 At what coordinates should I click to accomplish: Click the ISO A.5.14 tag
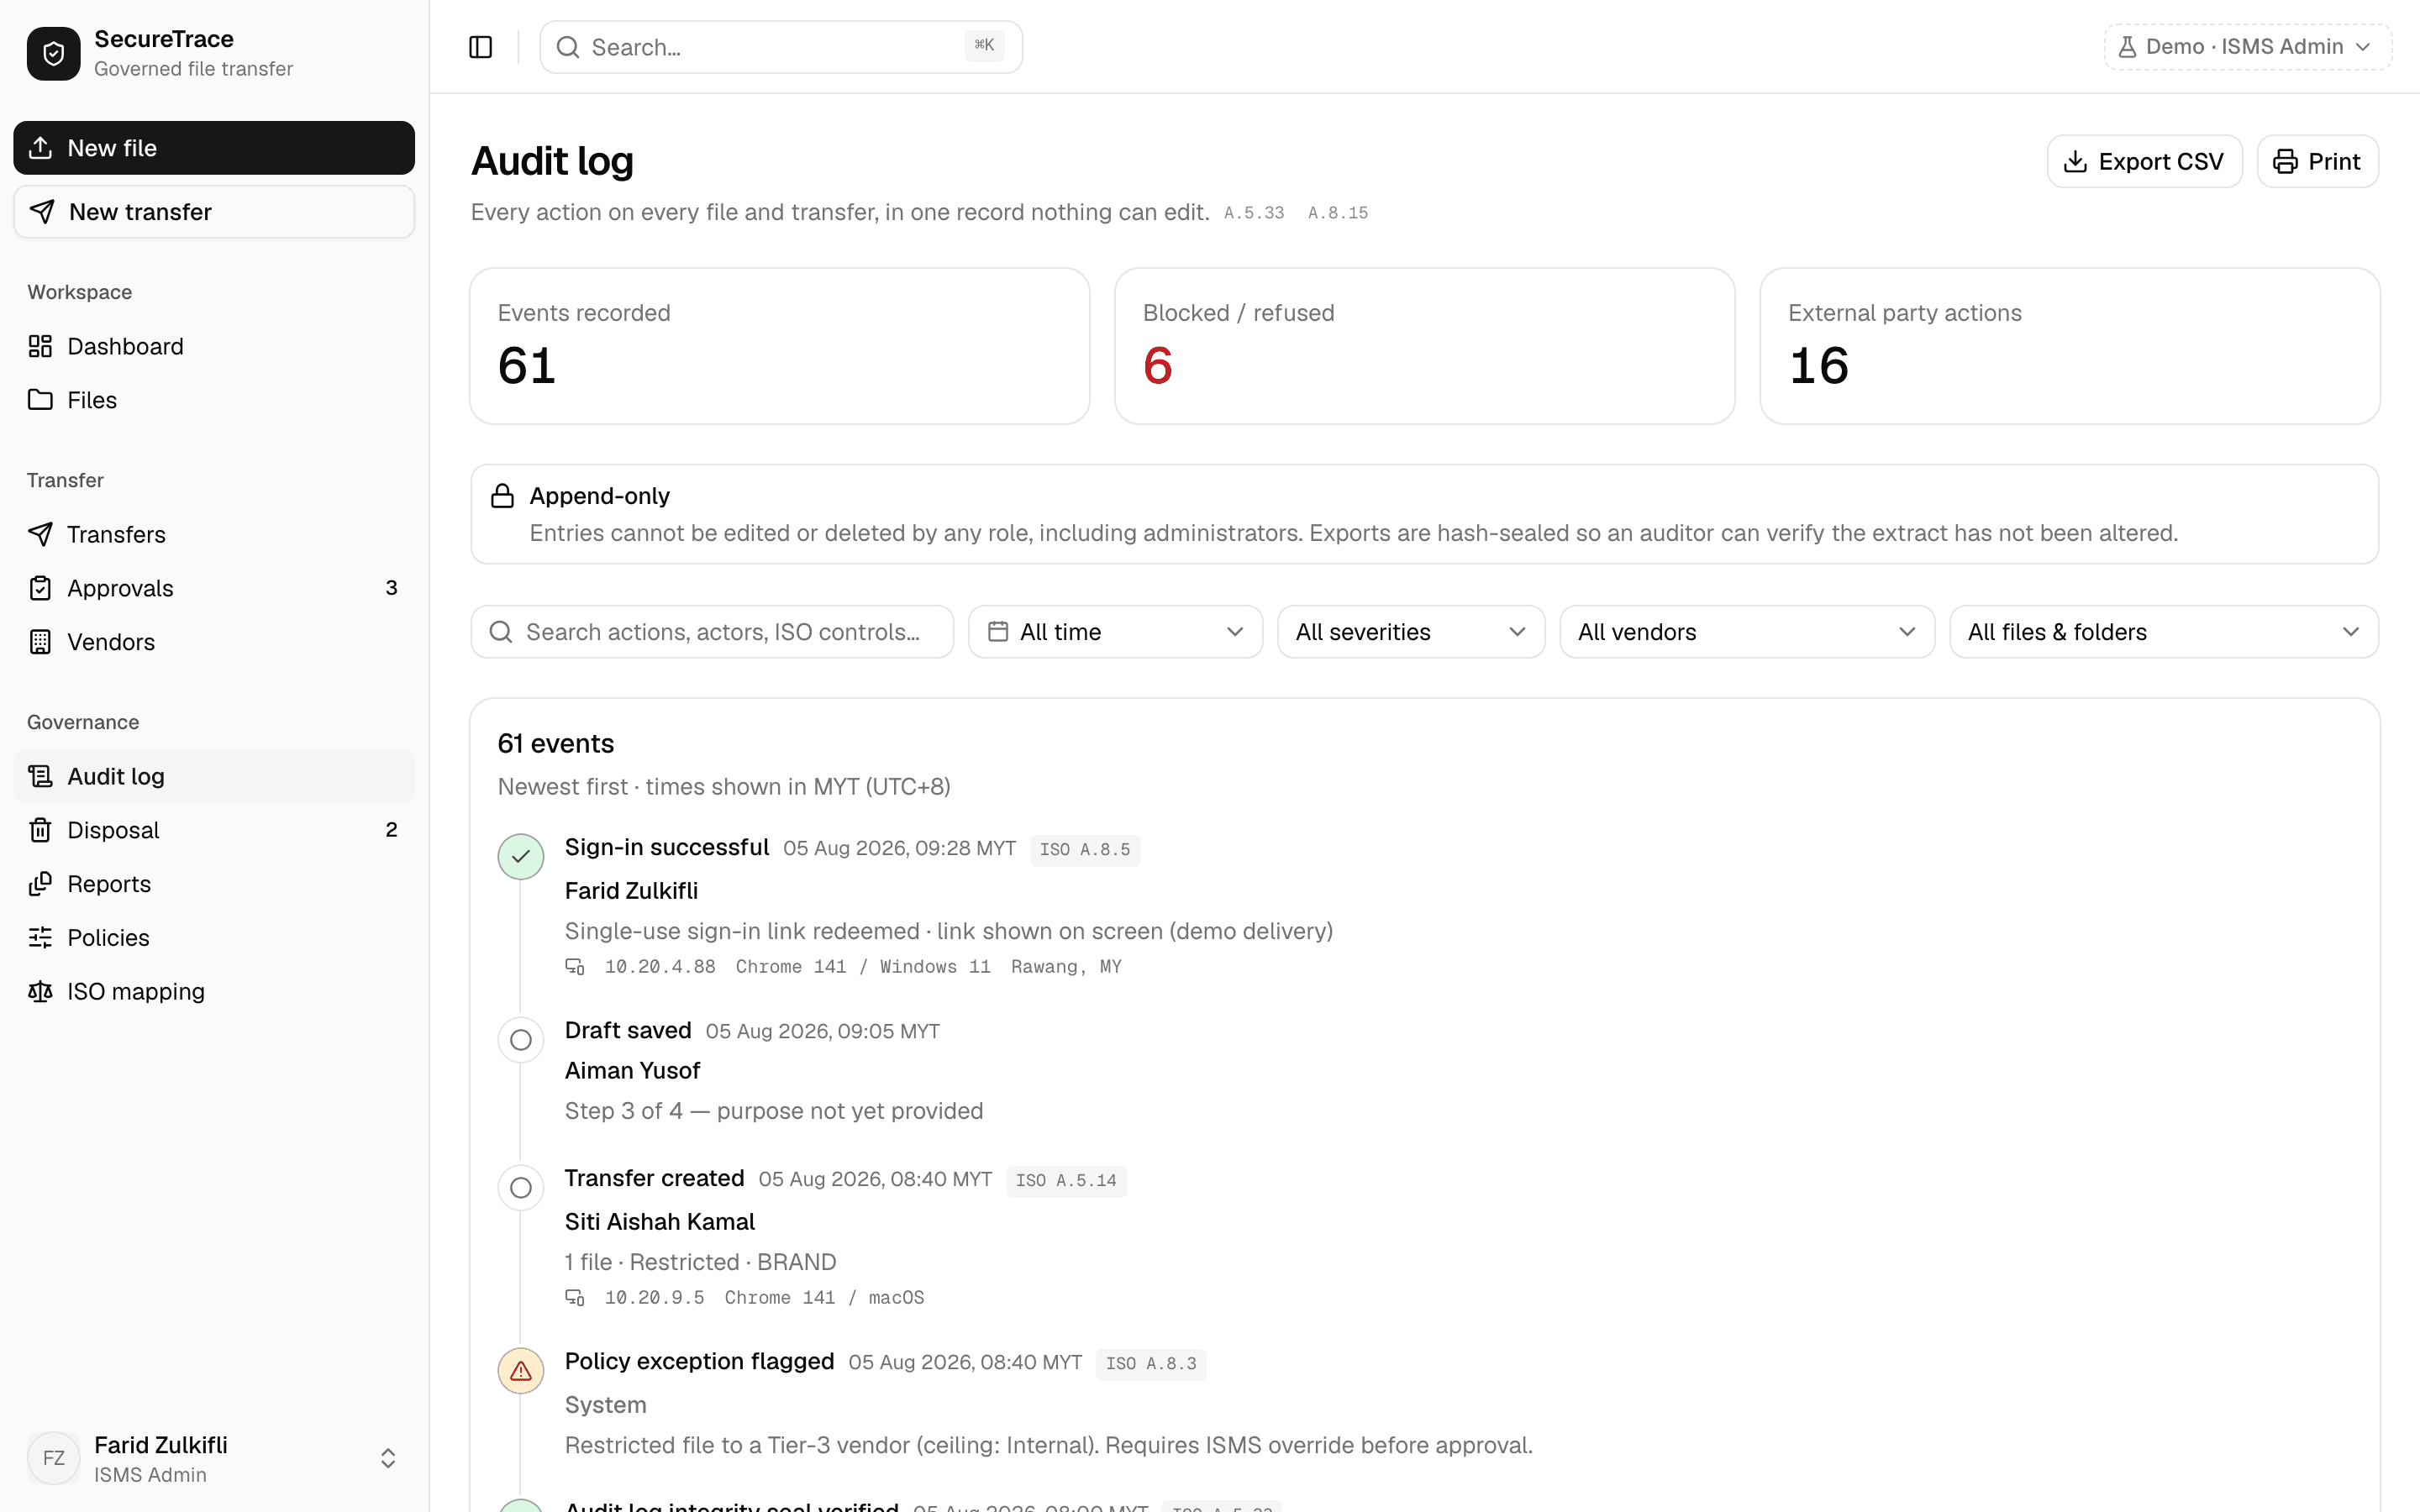point(1066,1181)
